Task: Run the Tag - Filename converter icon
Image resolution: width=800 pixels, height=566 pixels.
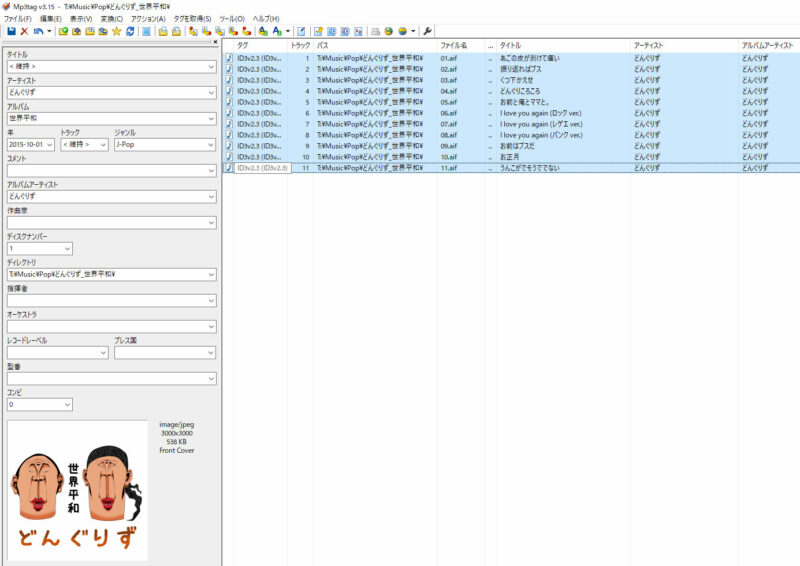Action: pyautogui.click(x=193, y=31)
